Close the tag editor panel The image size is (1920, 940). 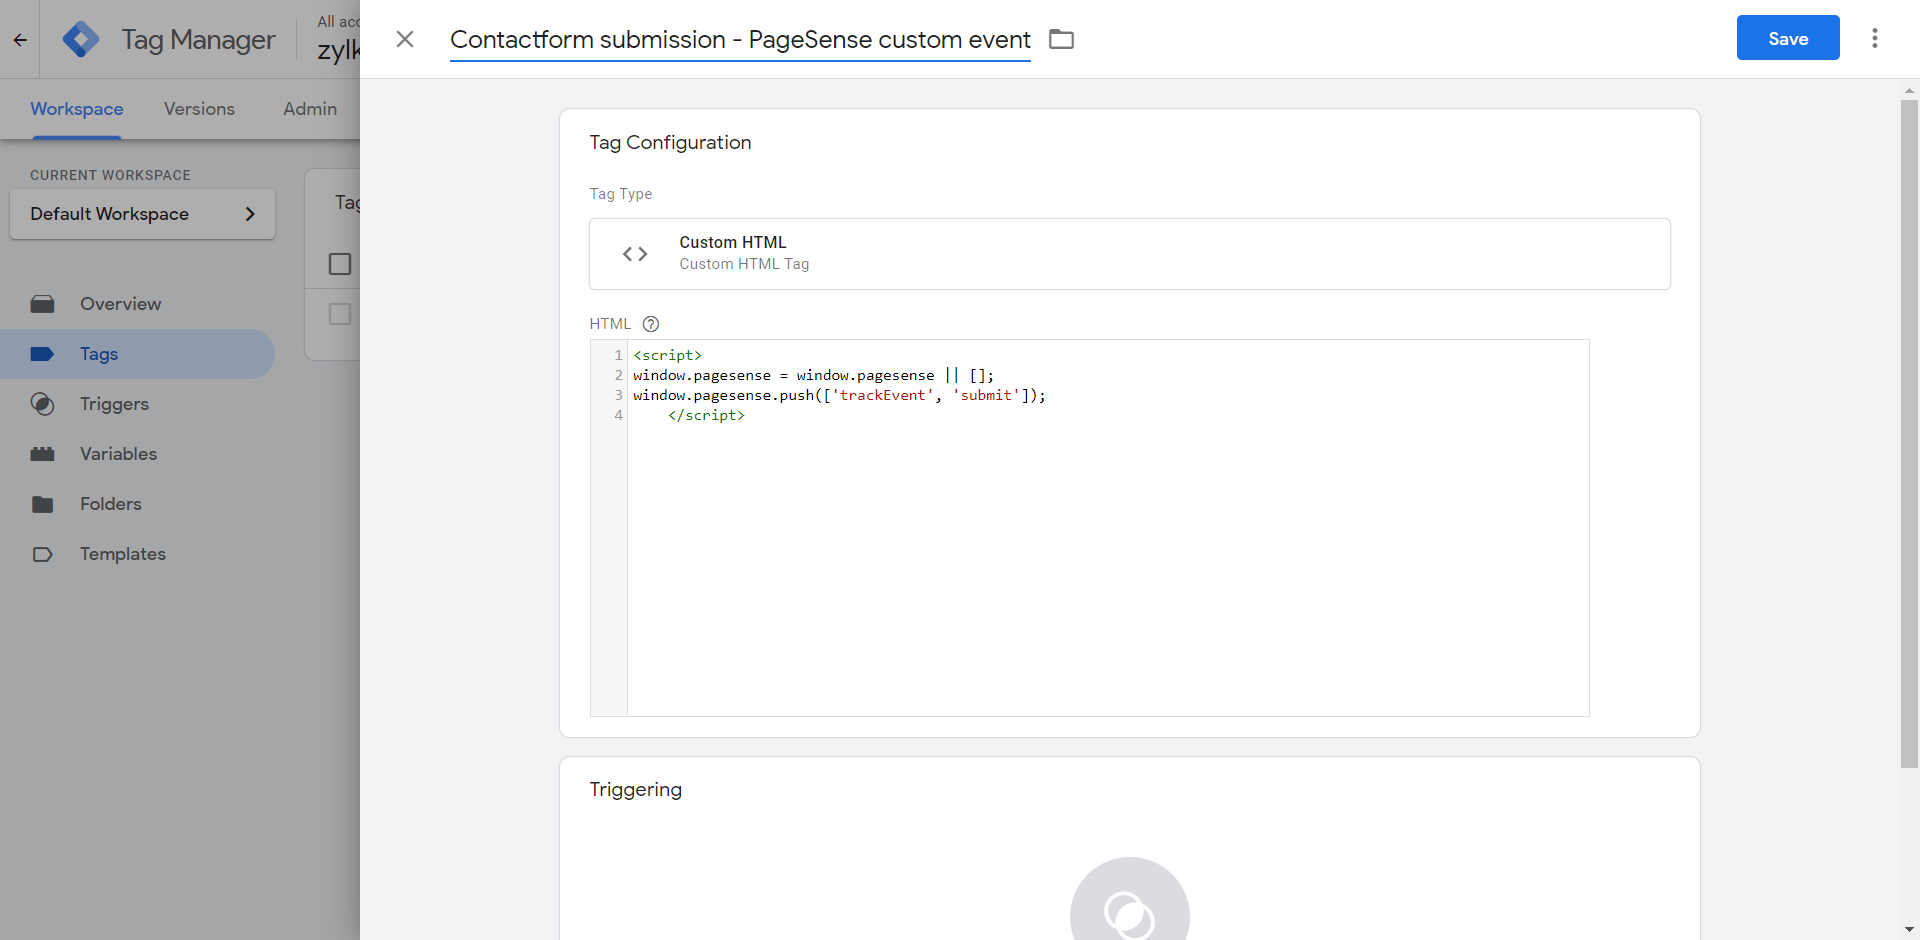405,39
